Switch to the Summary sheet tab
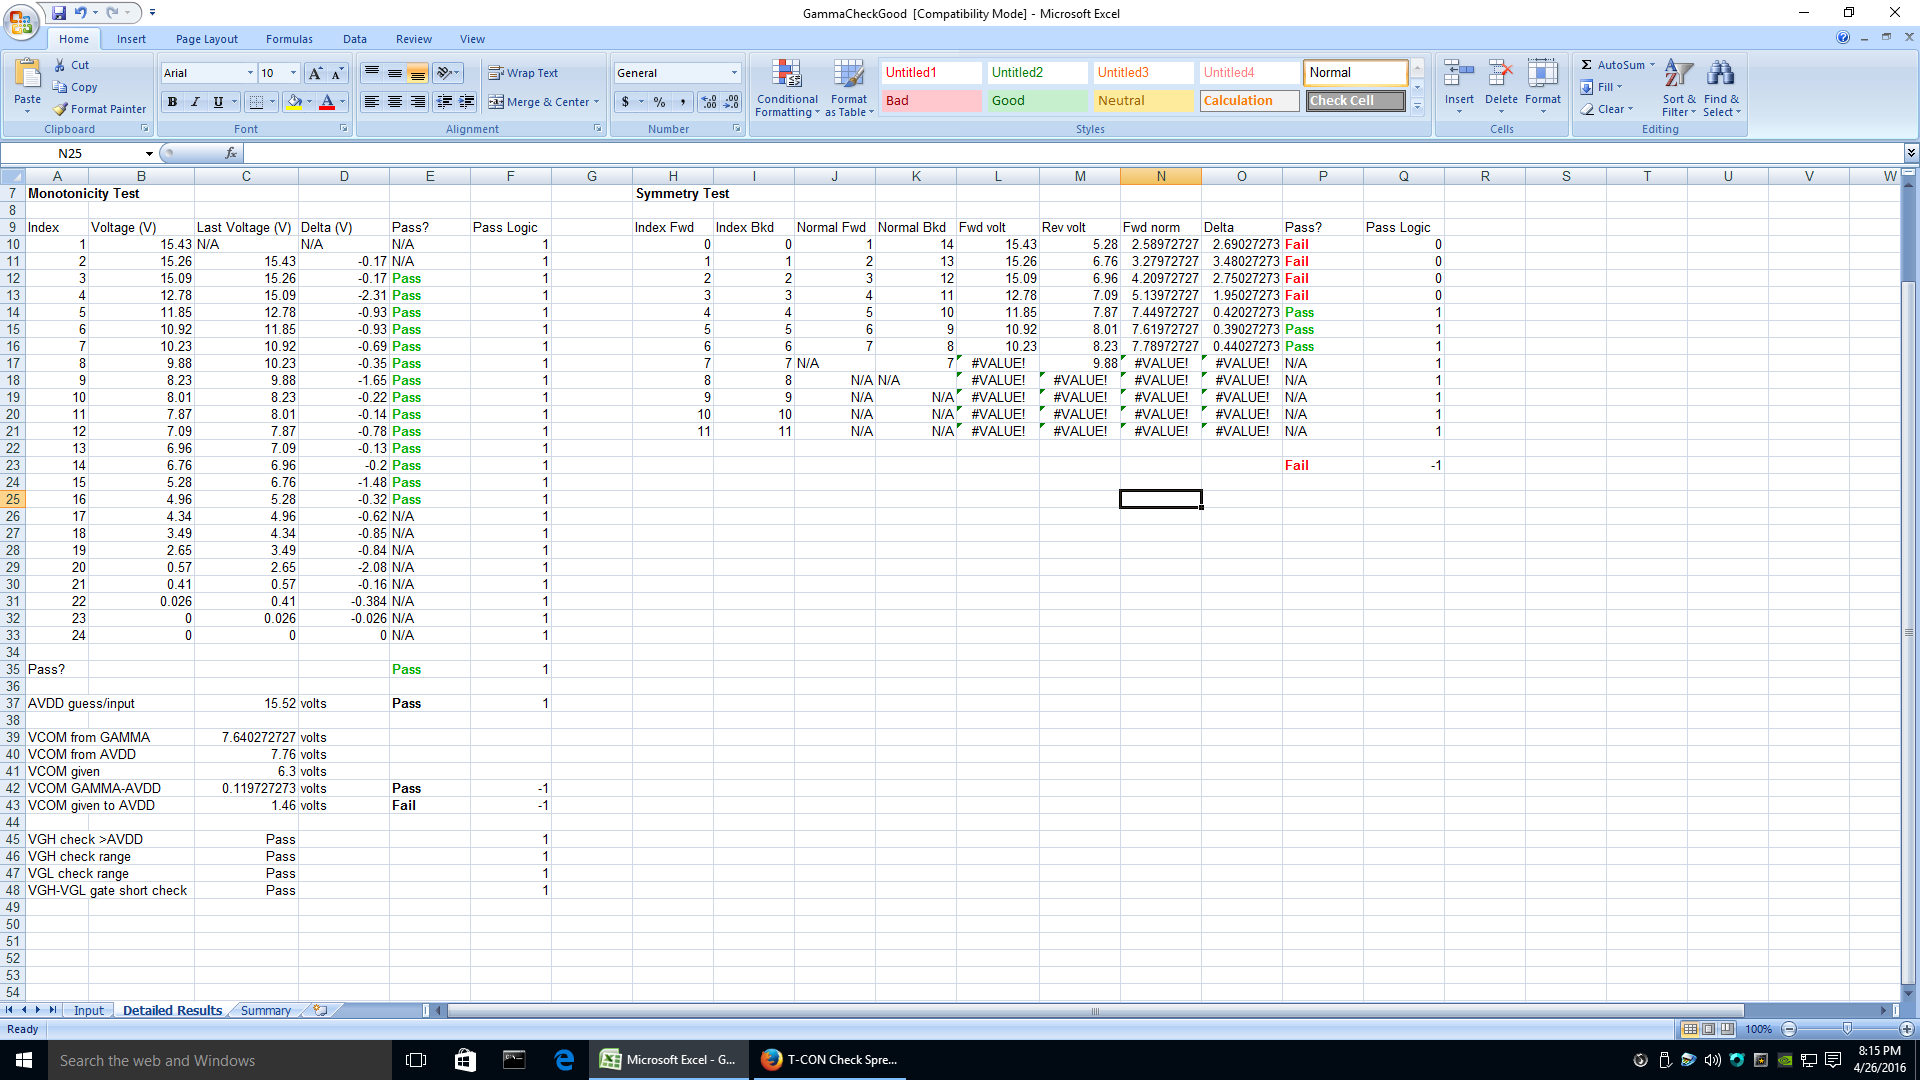Viewport: 1920px width, 1080px height. coord(265,1010)
